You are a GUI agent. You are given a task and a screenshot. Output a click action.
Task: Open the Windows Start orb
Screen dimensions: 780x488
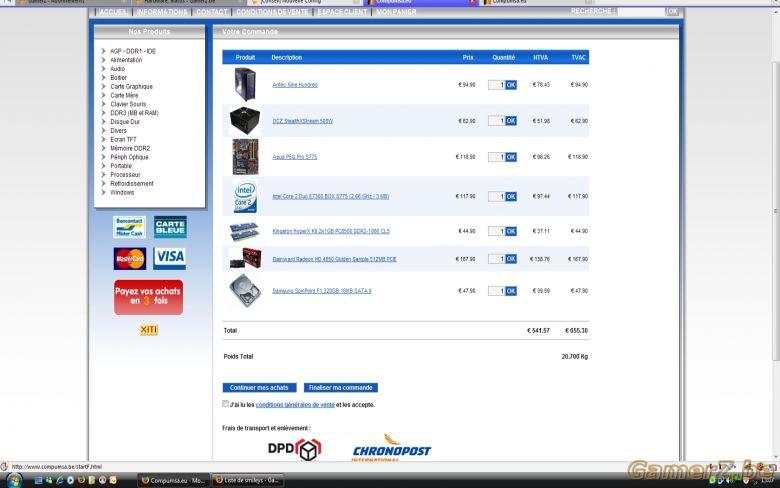coord(13,481)
